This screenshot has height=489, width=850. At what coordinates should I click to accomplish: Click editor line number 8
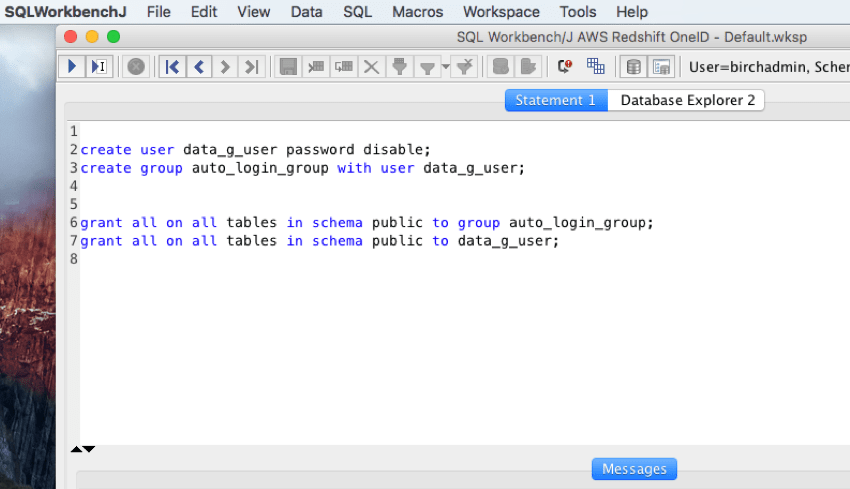pyautogui.click(x=74, y=259)
